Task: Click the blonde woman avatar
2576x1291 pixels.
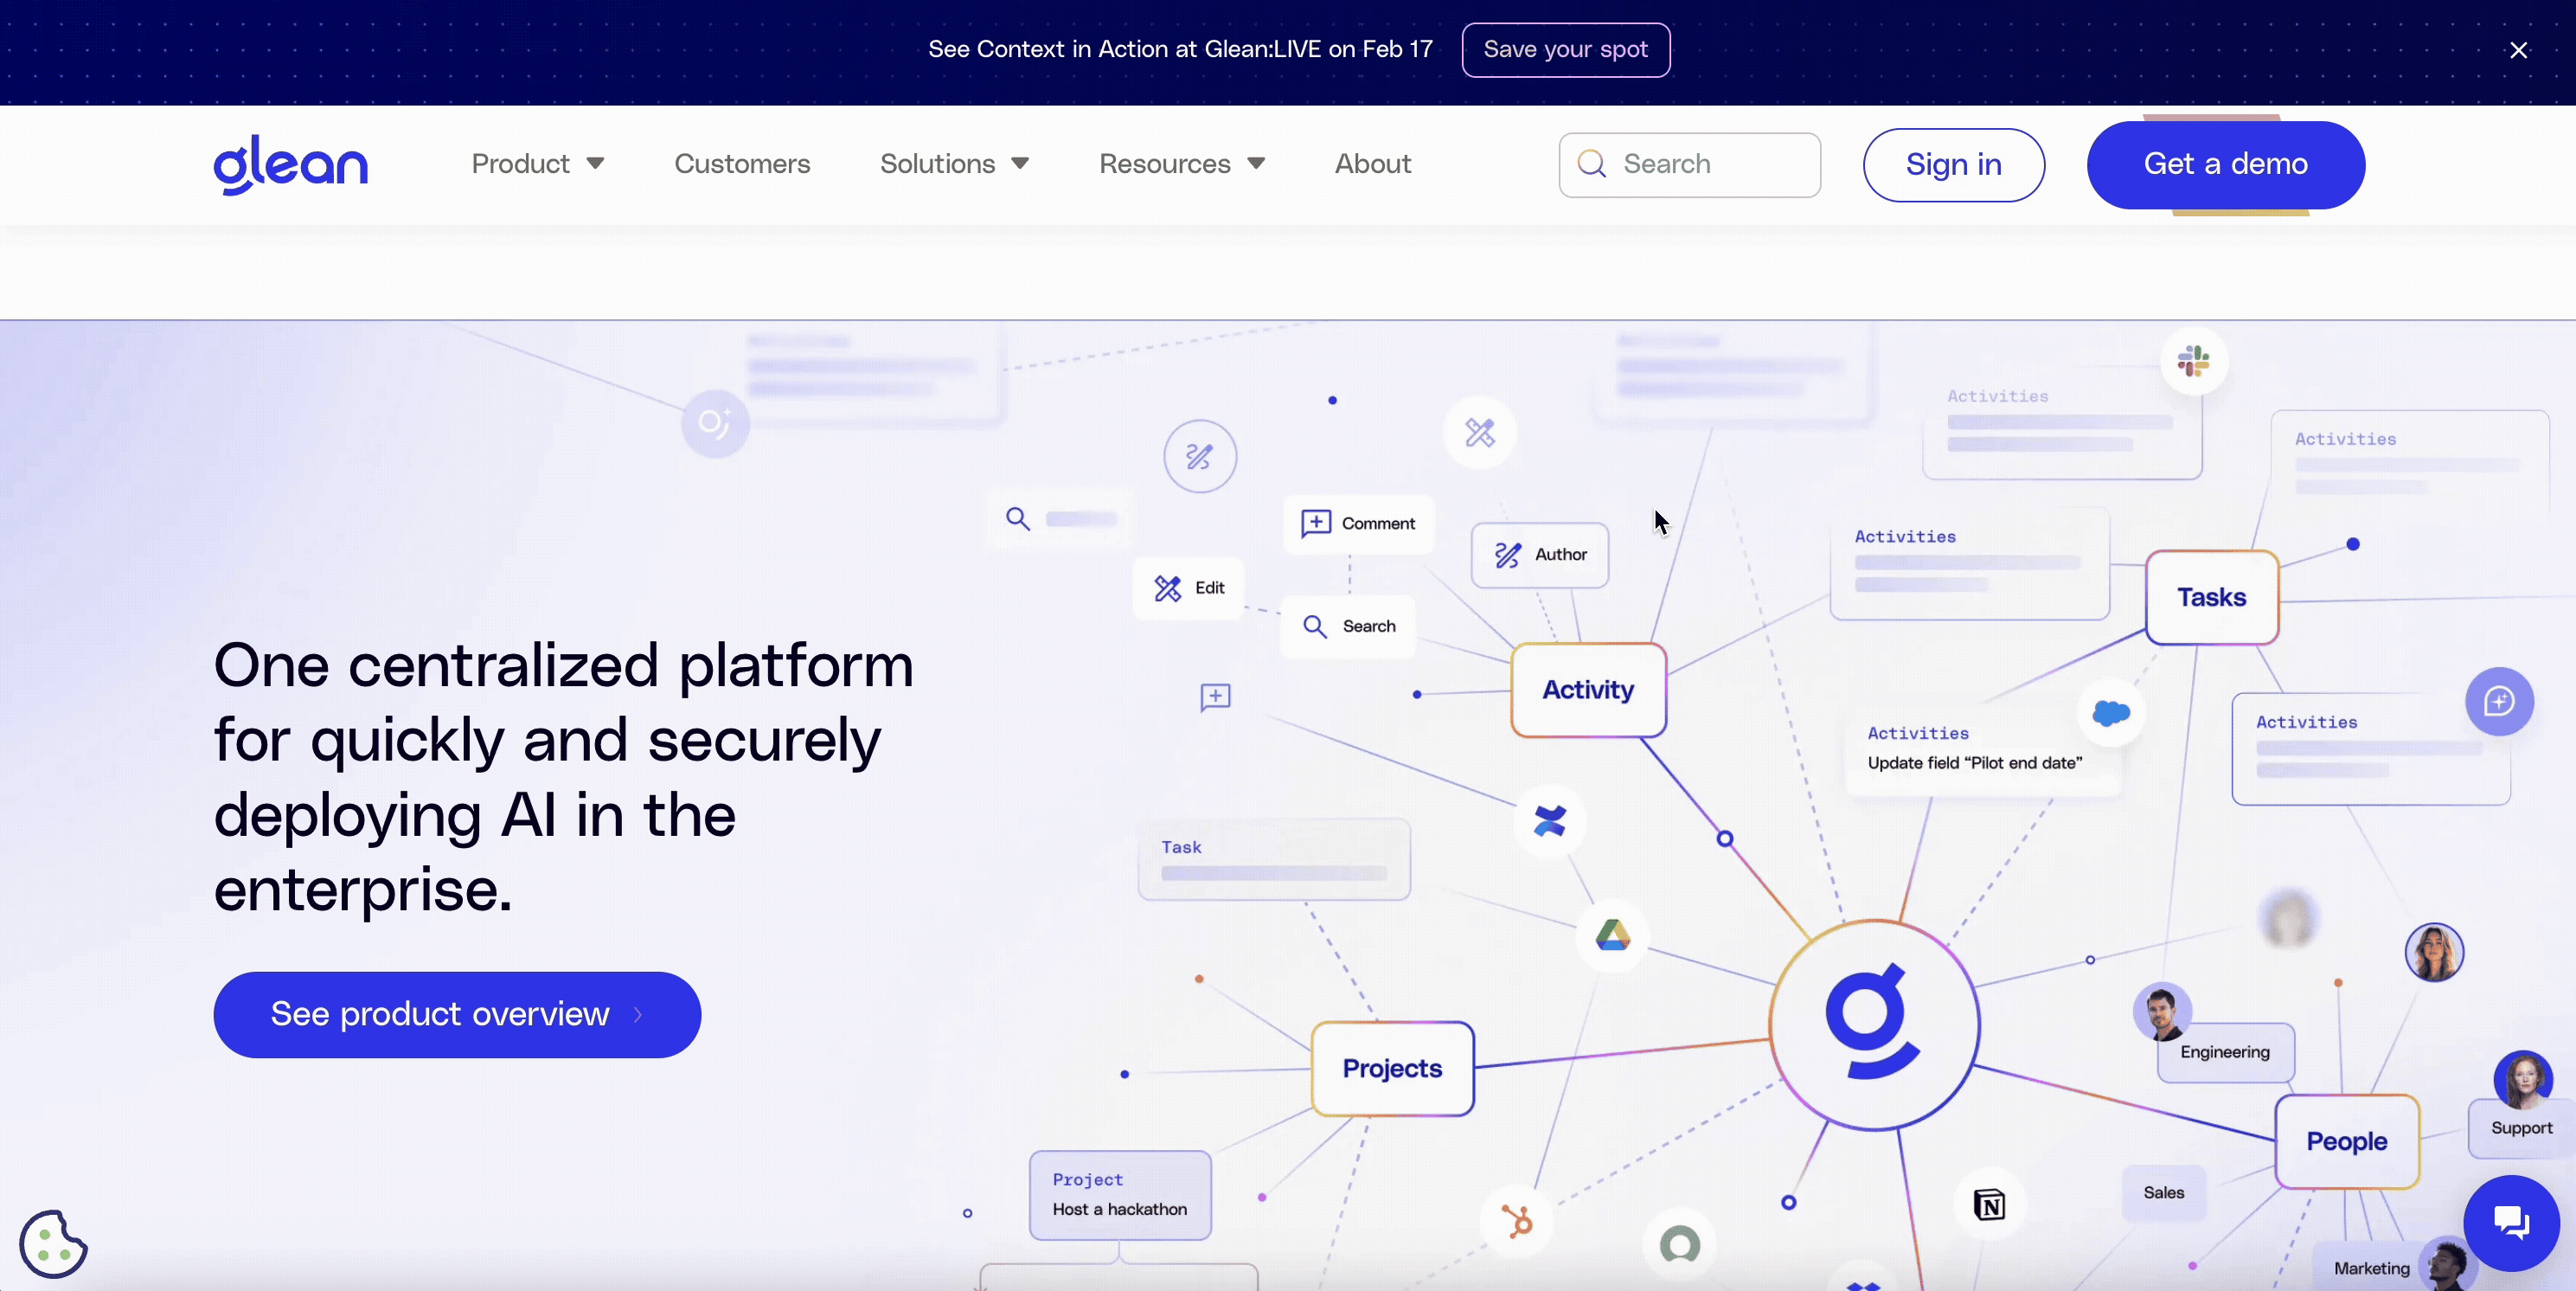Action: click(x=2434, y=952)
